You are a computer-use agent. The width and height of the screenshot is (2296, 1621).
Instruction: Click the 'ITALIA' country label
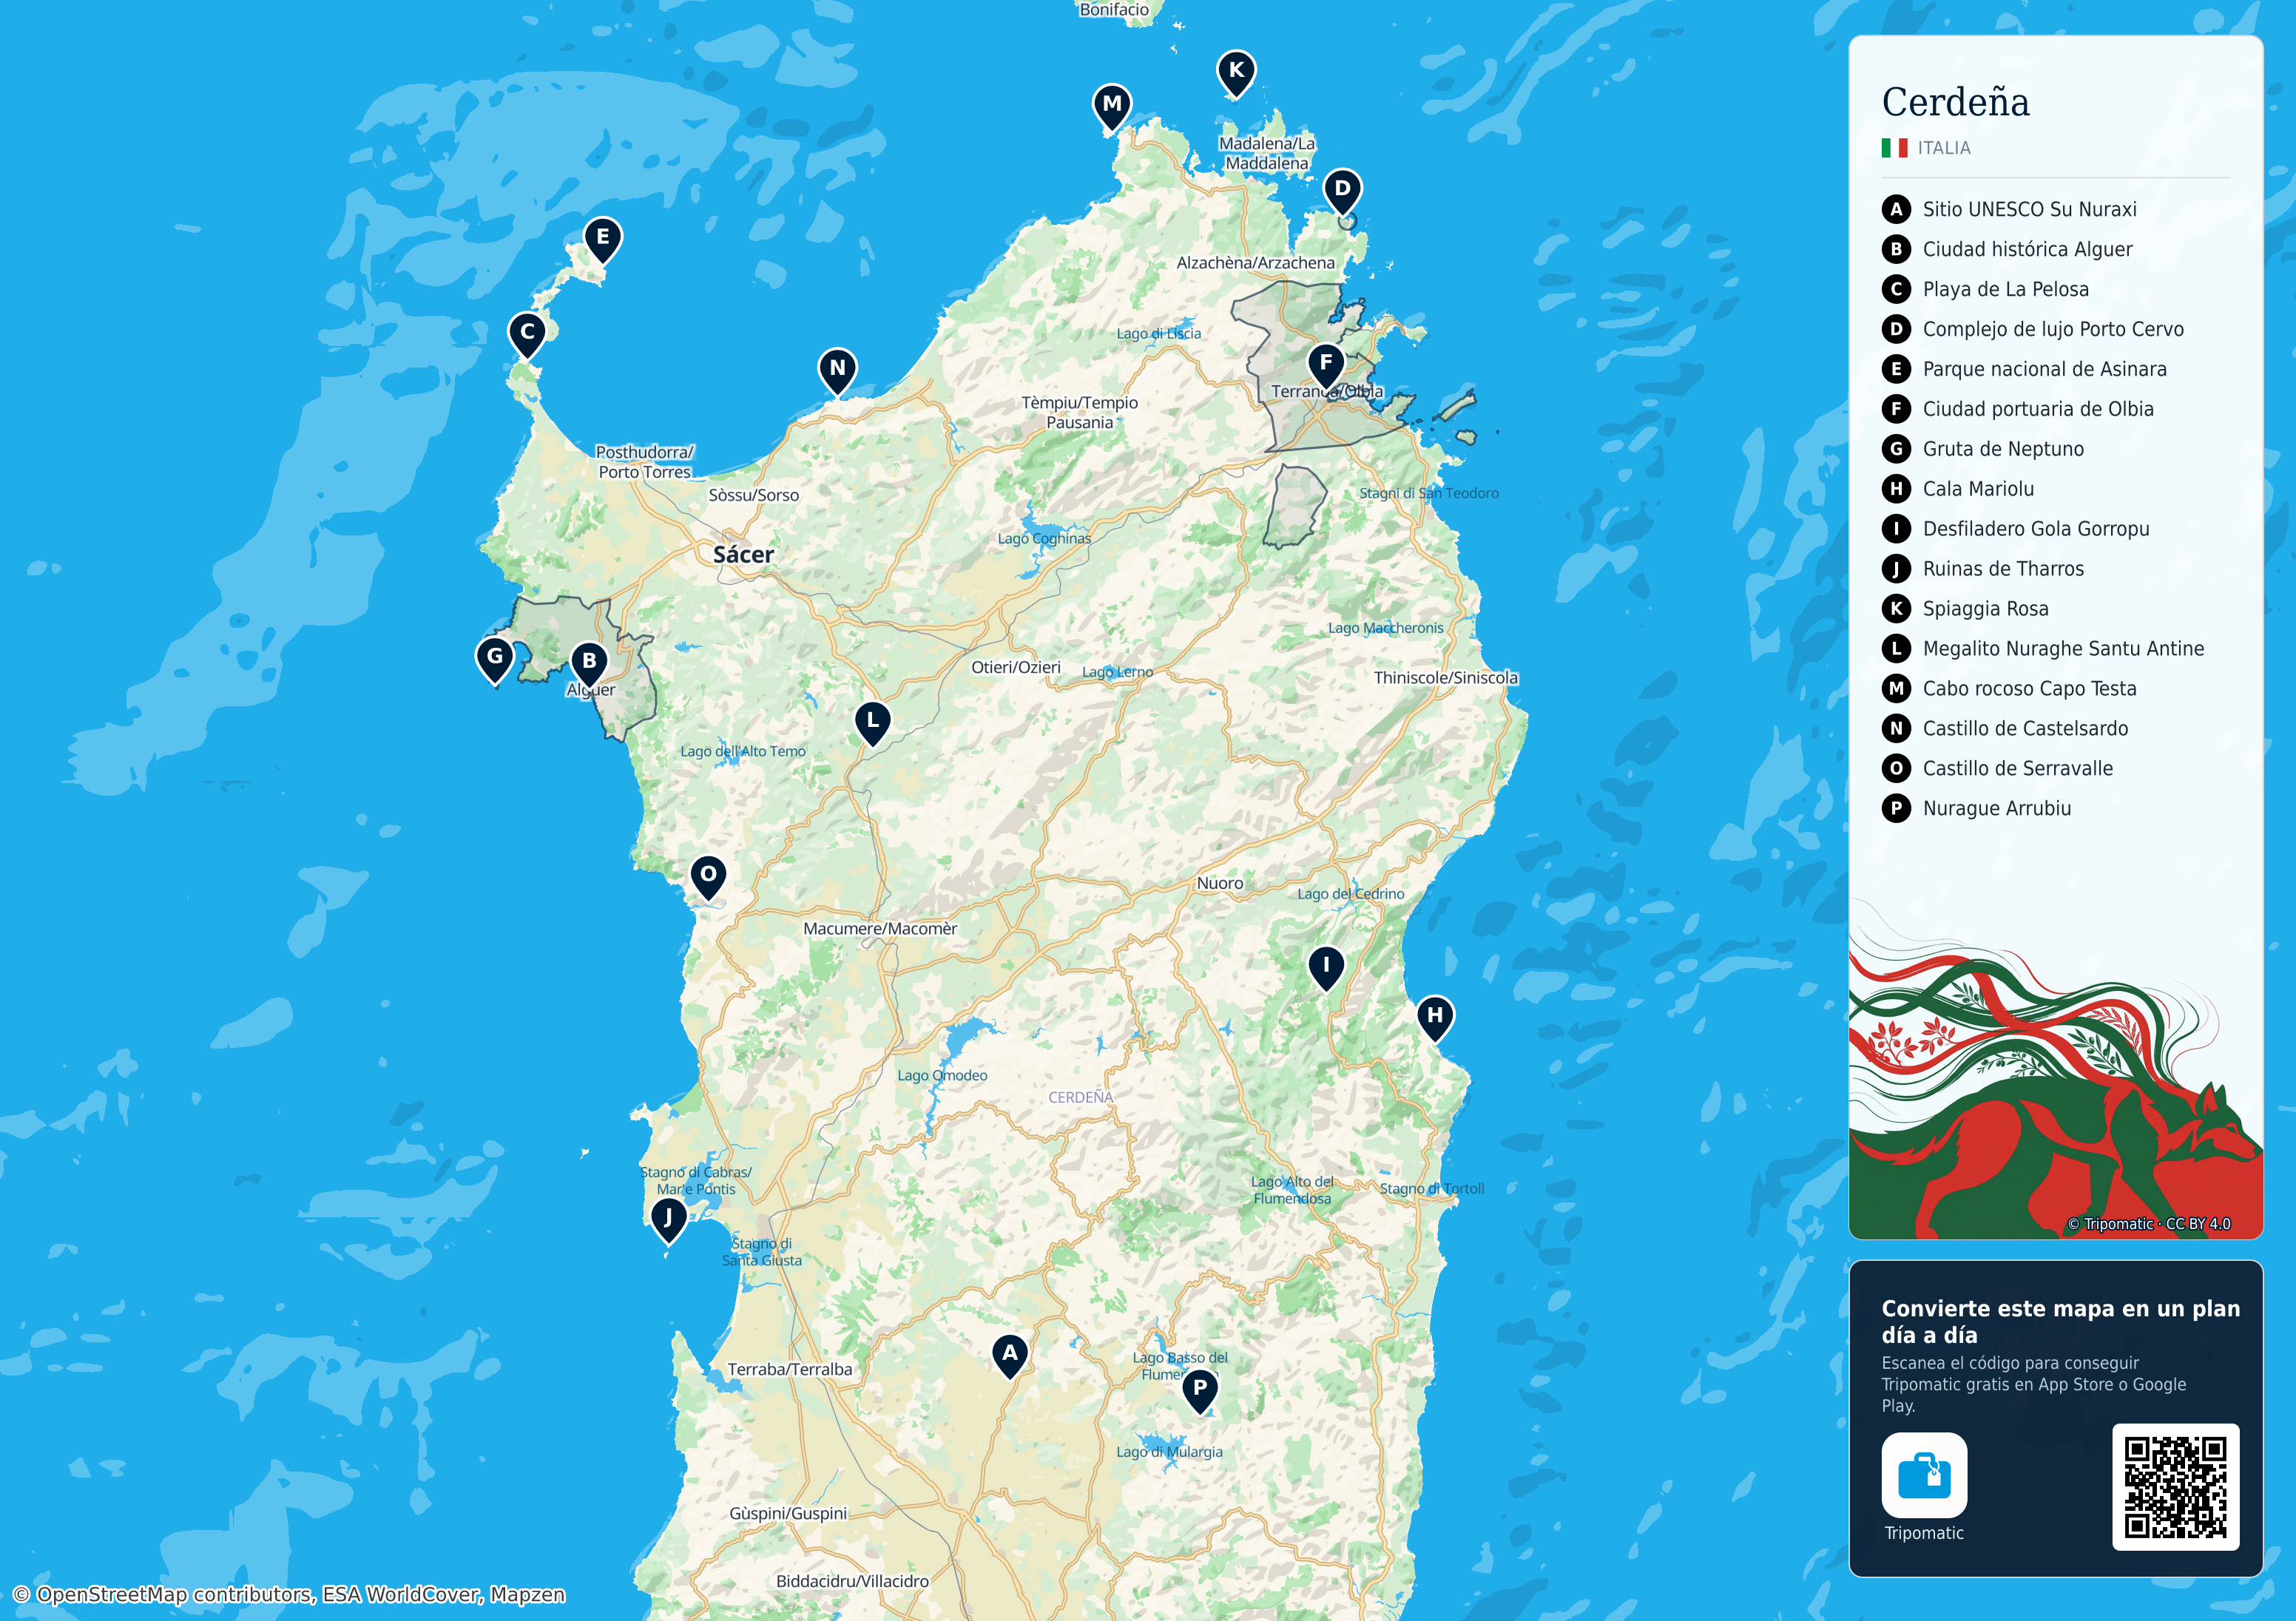[x=1944, y=148]
